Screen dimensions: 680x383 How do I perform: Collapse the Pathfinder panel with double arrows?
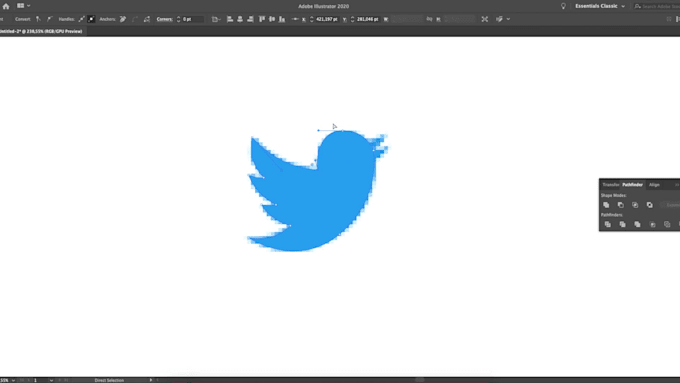[677, 185]
